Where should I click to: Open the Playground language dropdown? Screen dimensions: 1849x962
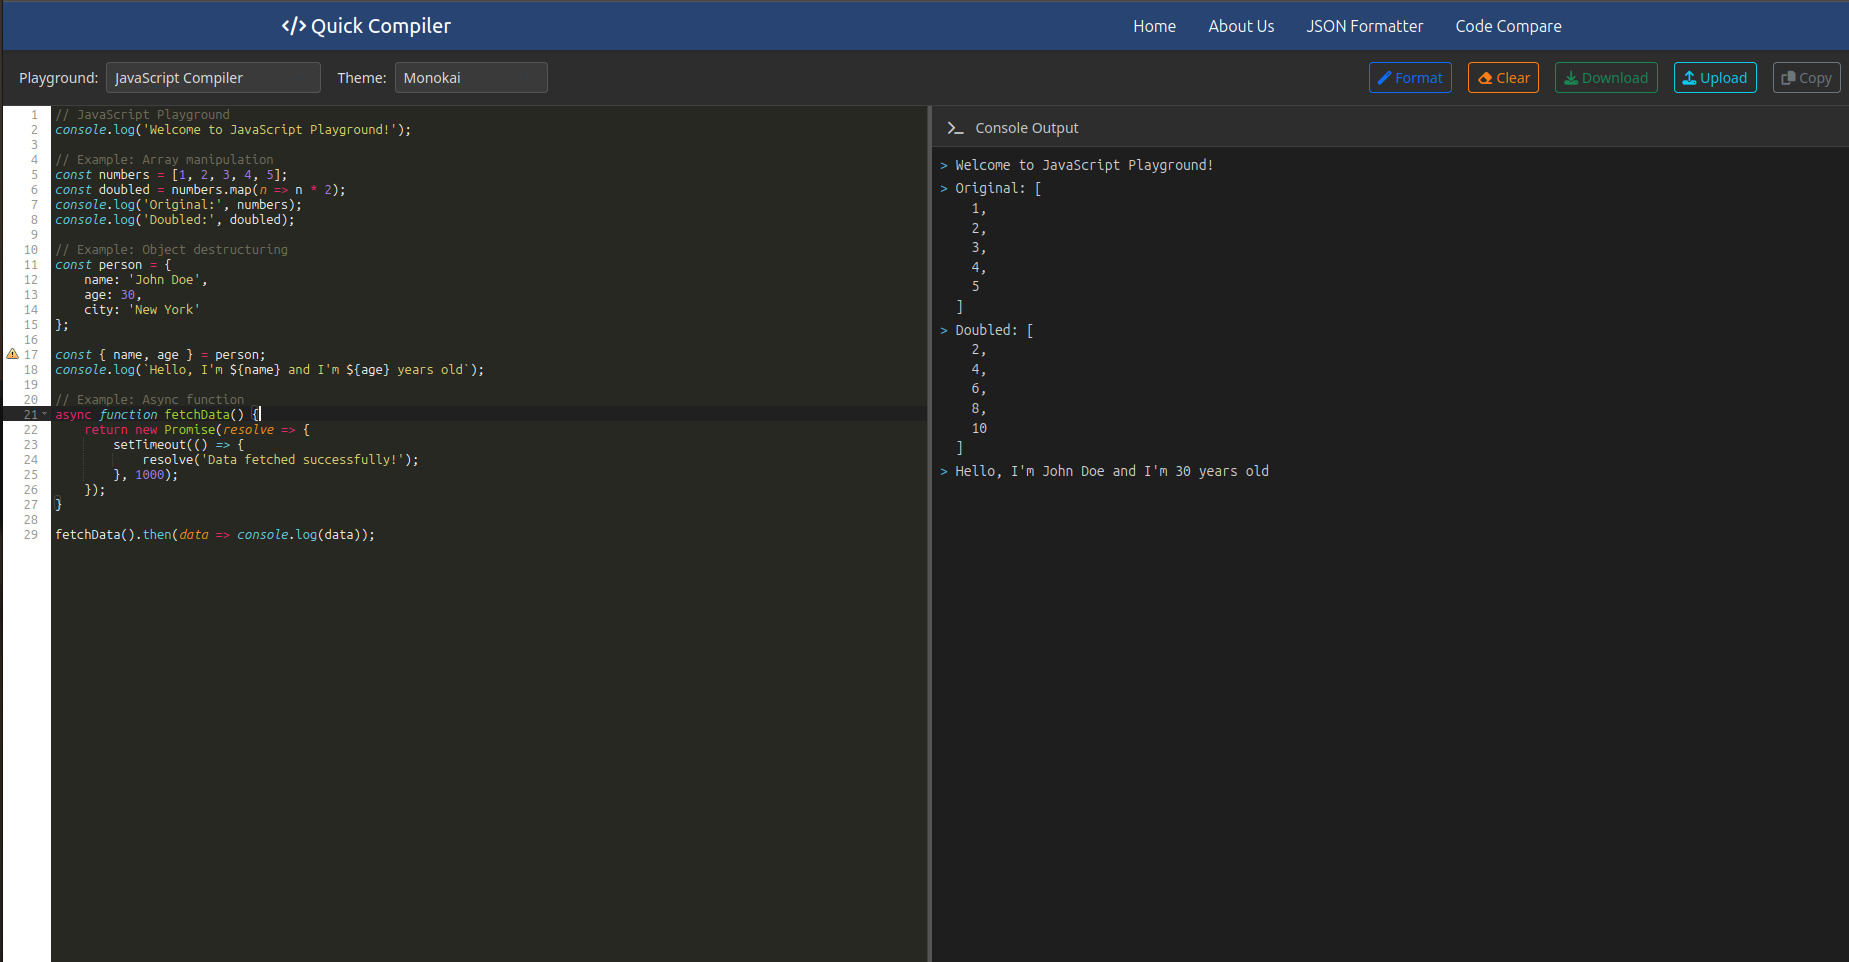tap(213, 78)
